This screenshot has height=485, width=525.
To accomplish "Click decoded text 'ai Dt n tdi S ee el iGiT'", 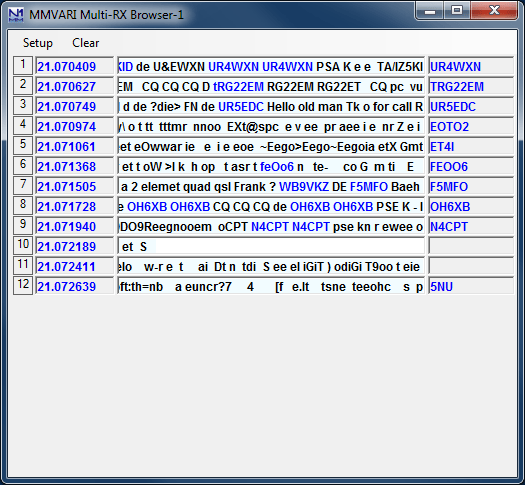I will (261, 267).
